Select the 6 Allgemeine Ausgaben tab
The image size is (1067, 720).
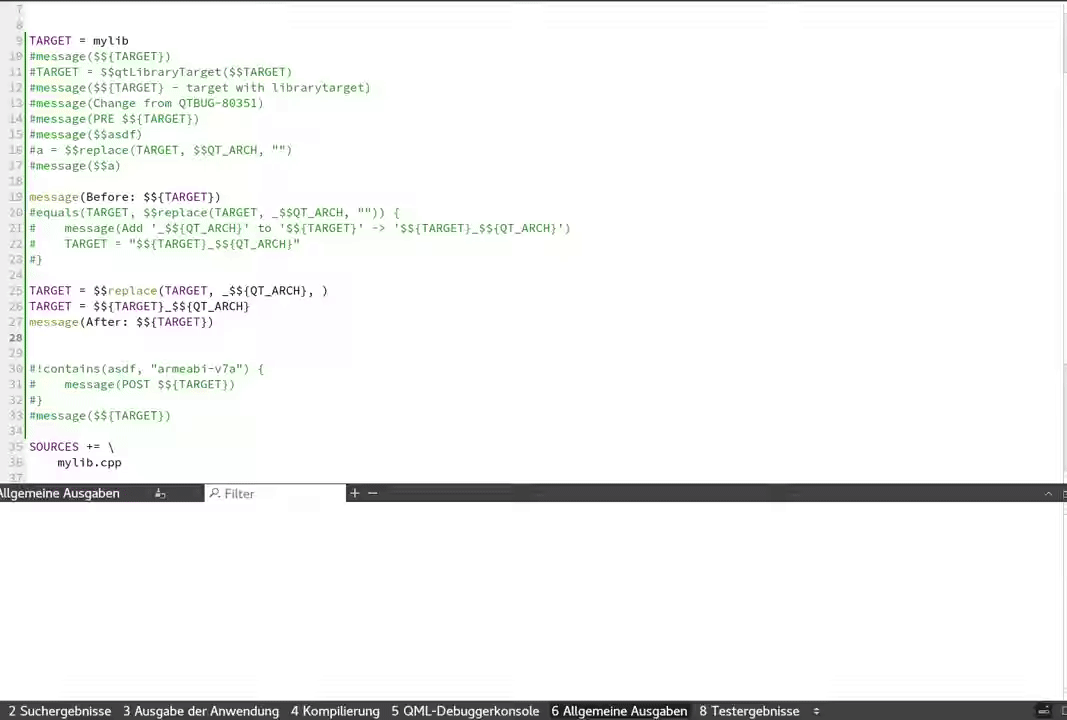pyautogui.click(x=619, y=711)
